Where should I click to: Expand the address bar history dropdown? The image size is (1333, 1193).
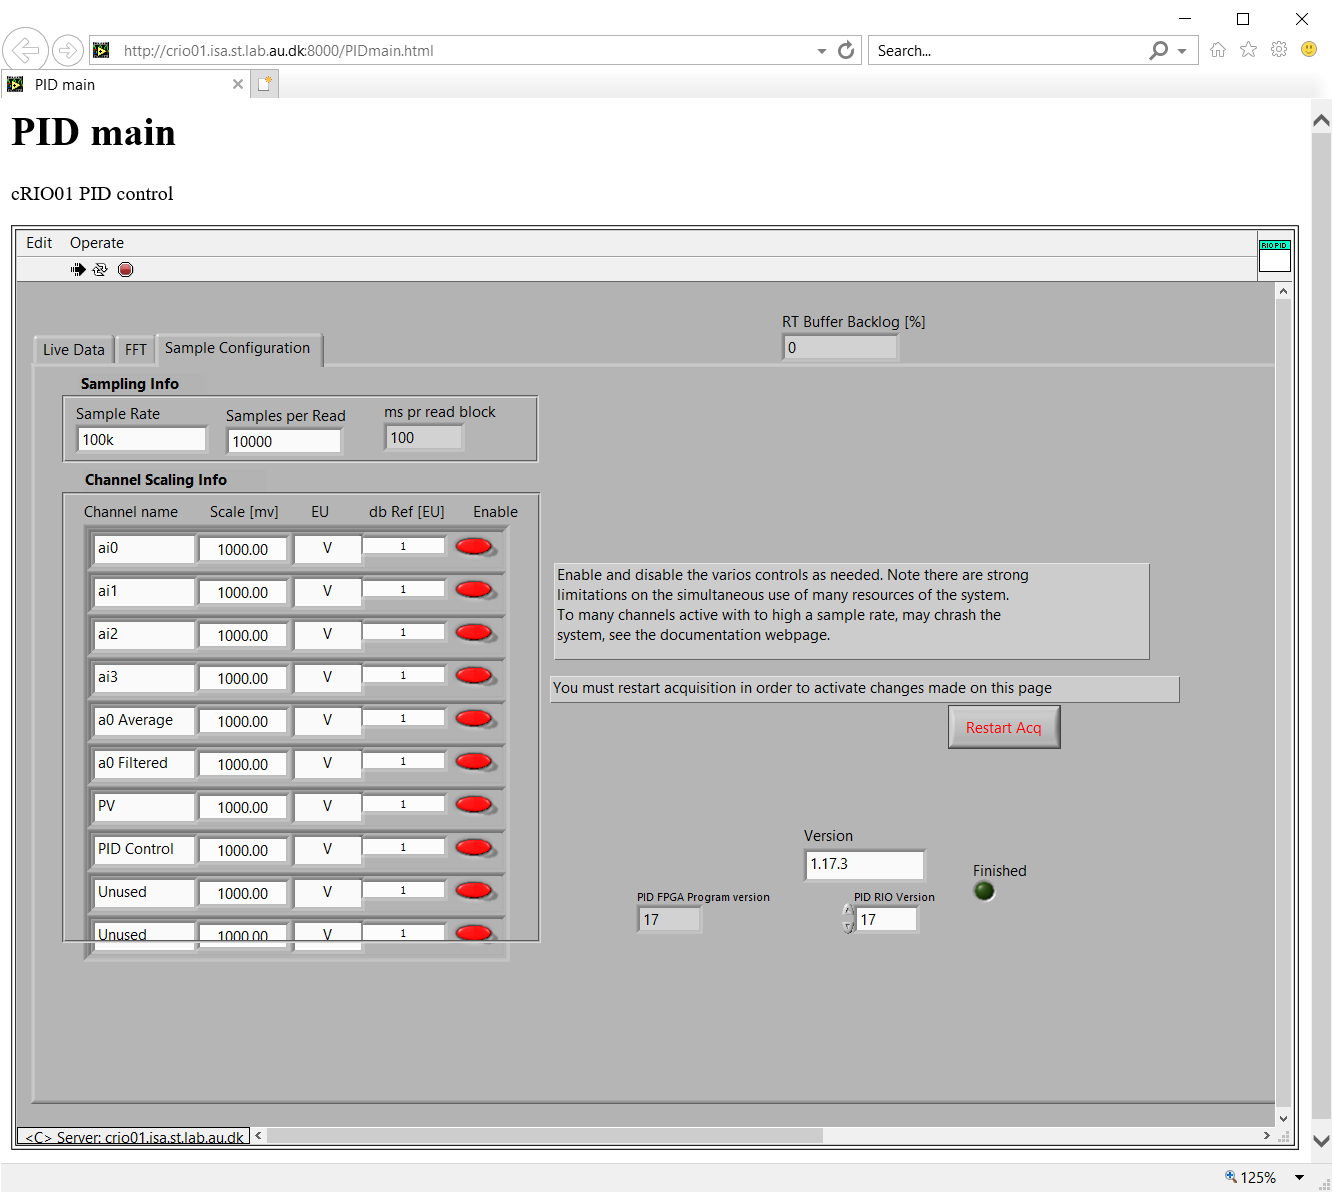point(821,51)
